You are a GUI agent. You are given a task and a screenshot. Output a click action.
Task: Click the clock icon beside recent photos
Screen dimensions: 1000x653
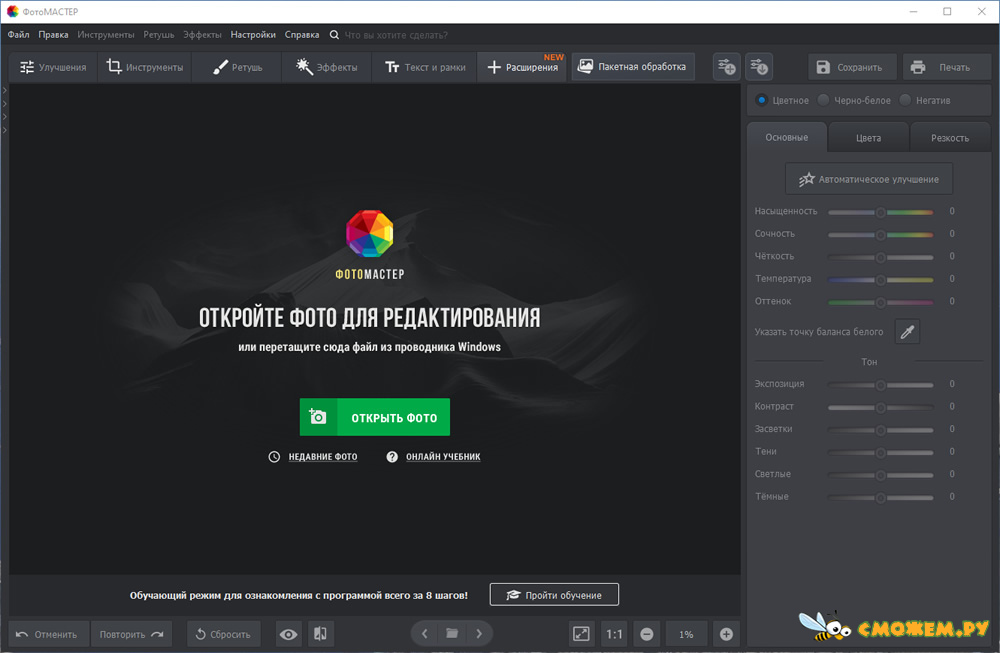(274, 457)
